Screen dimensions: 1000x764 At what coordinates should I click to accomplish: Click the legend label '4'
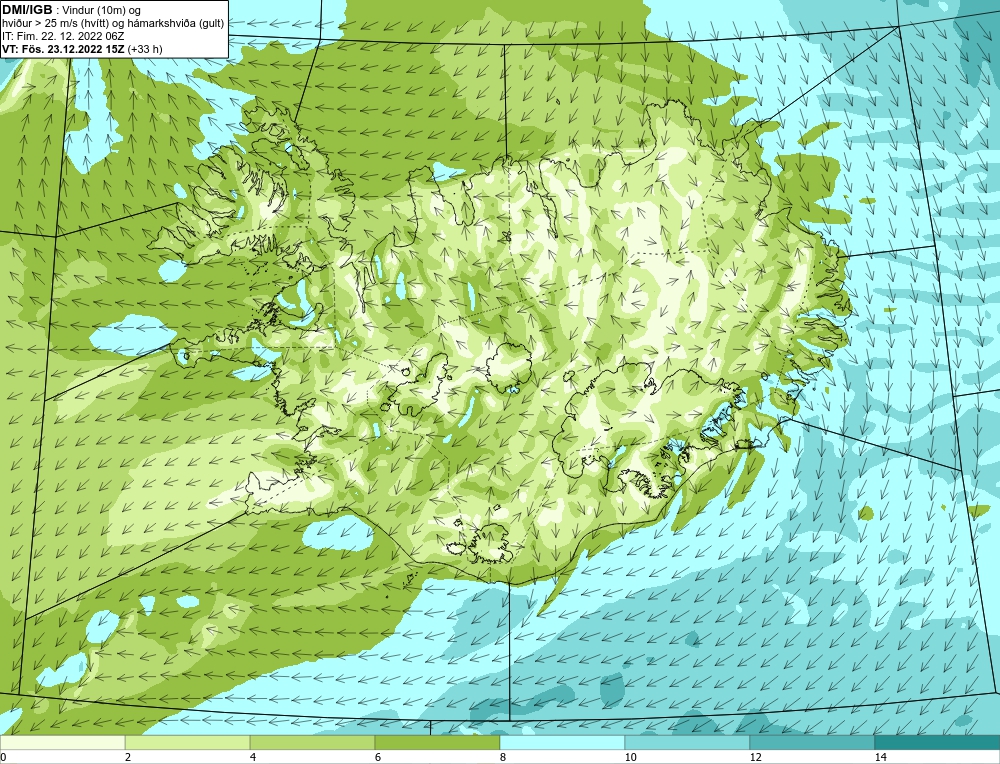click(253, 757)
